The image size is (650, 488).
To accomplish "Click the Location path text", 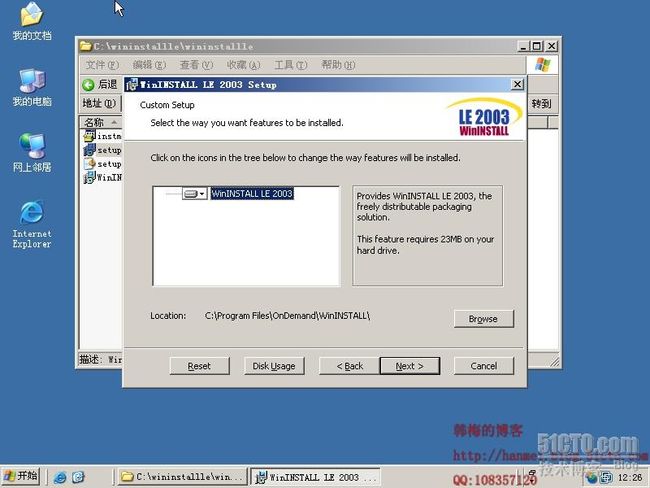I will pos(287,316).
